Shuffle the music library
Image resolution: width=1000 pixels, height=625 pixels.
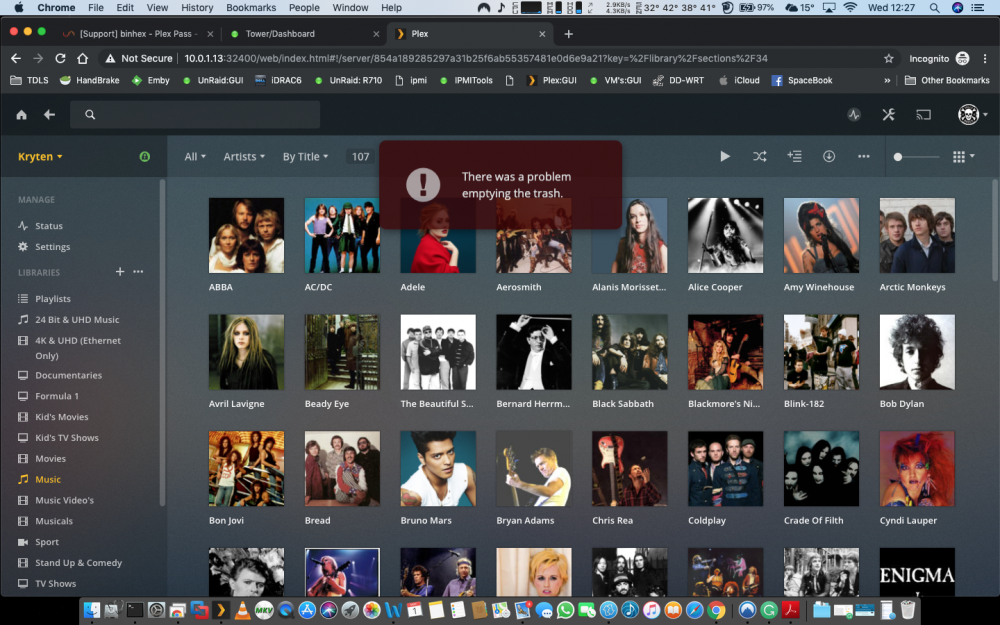(760, 156)
